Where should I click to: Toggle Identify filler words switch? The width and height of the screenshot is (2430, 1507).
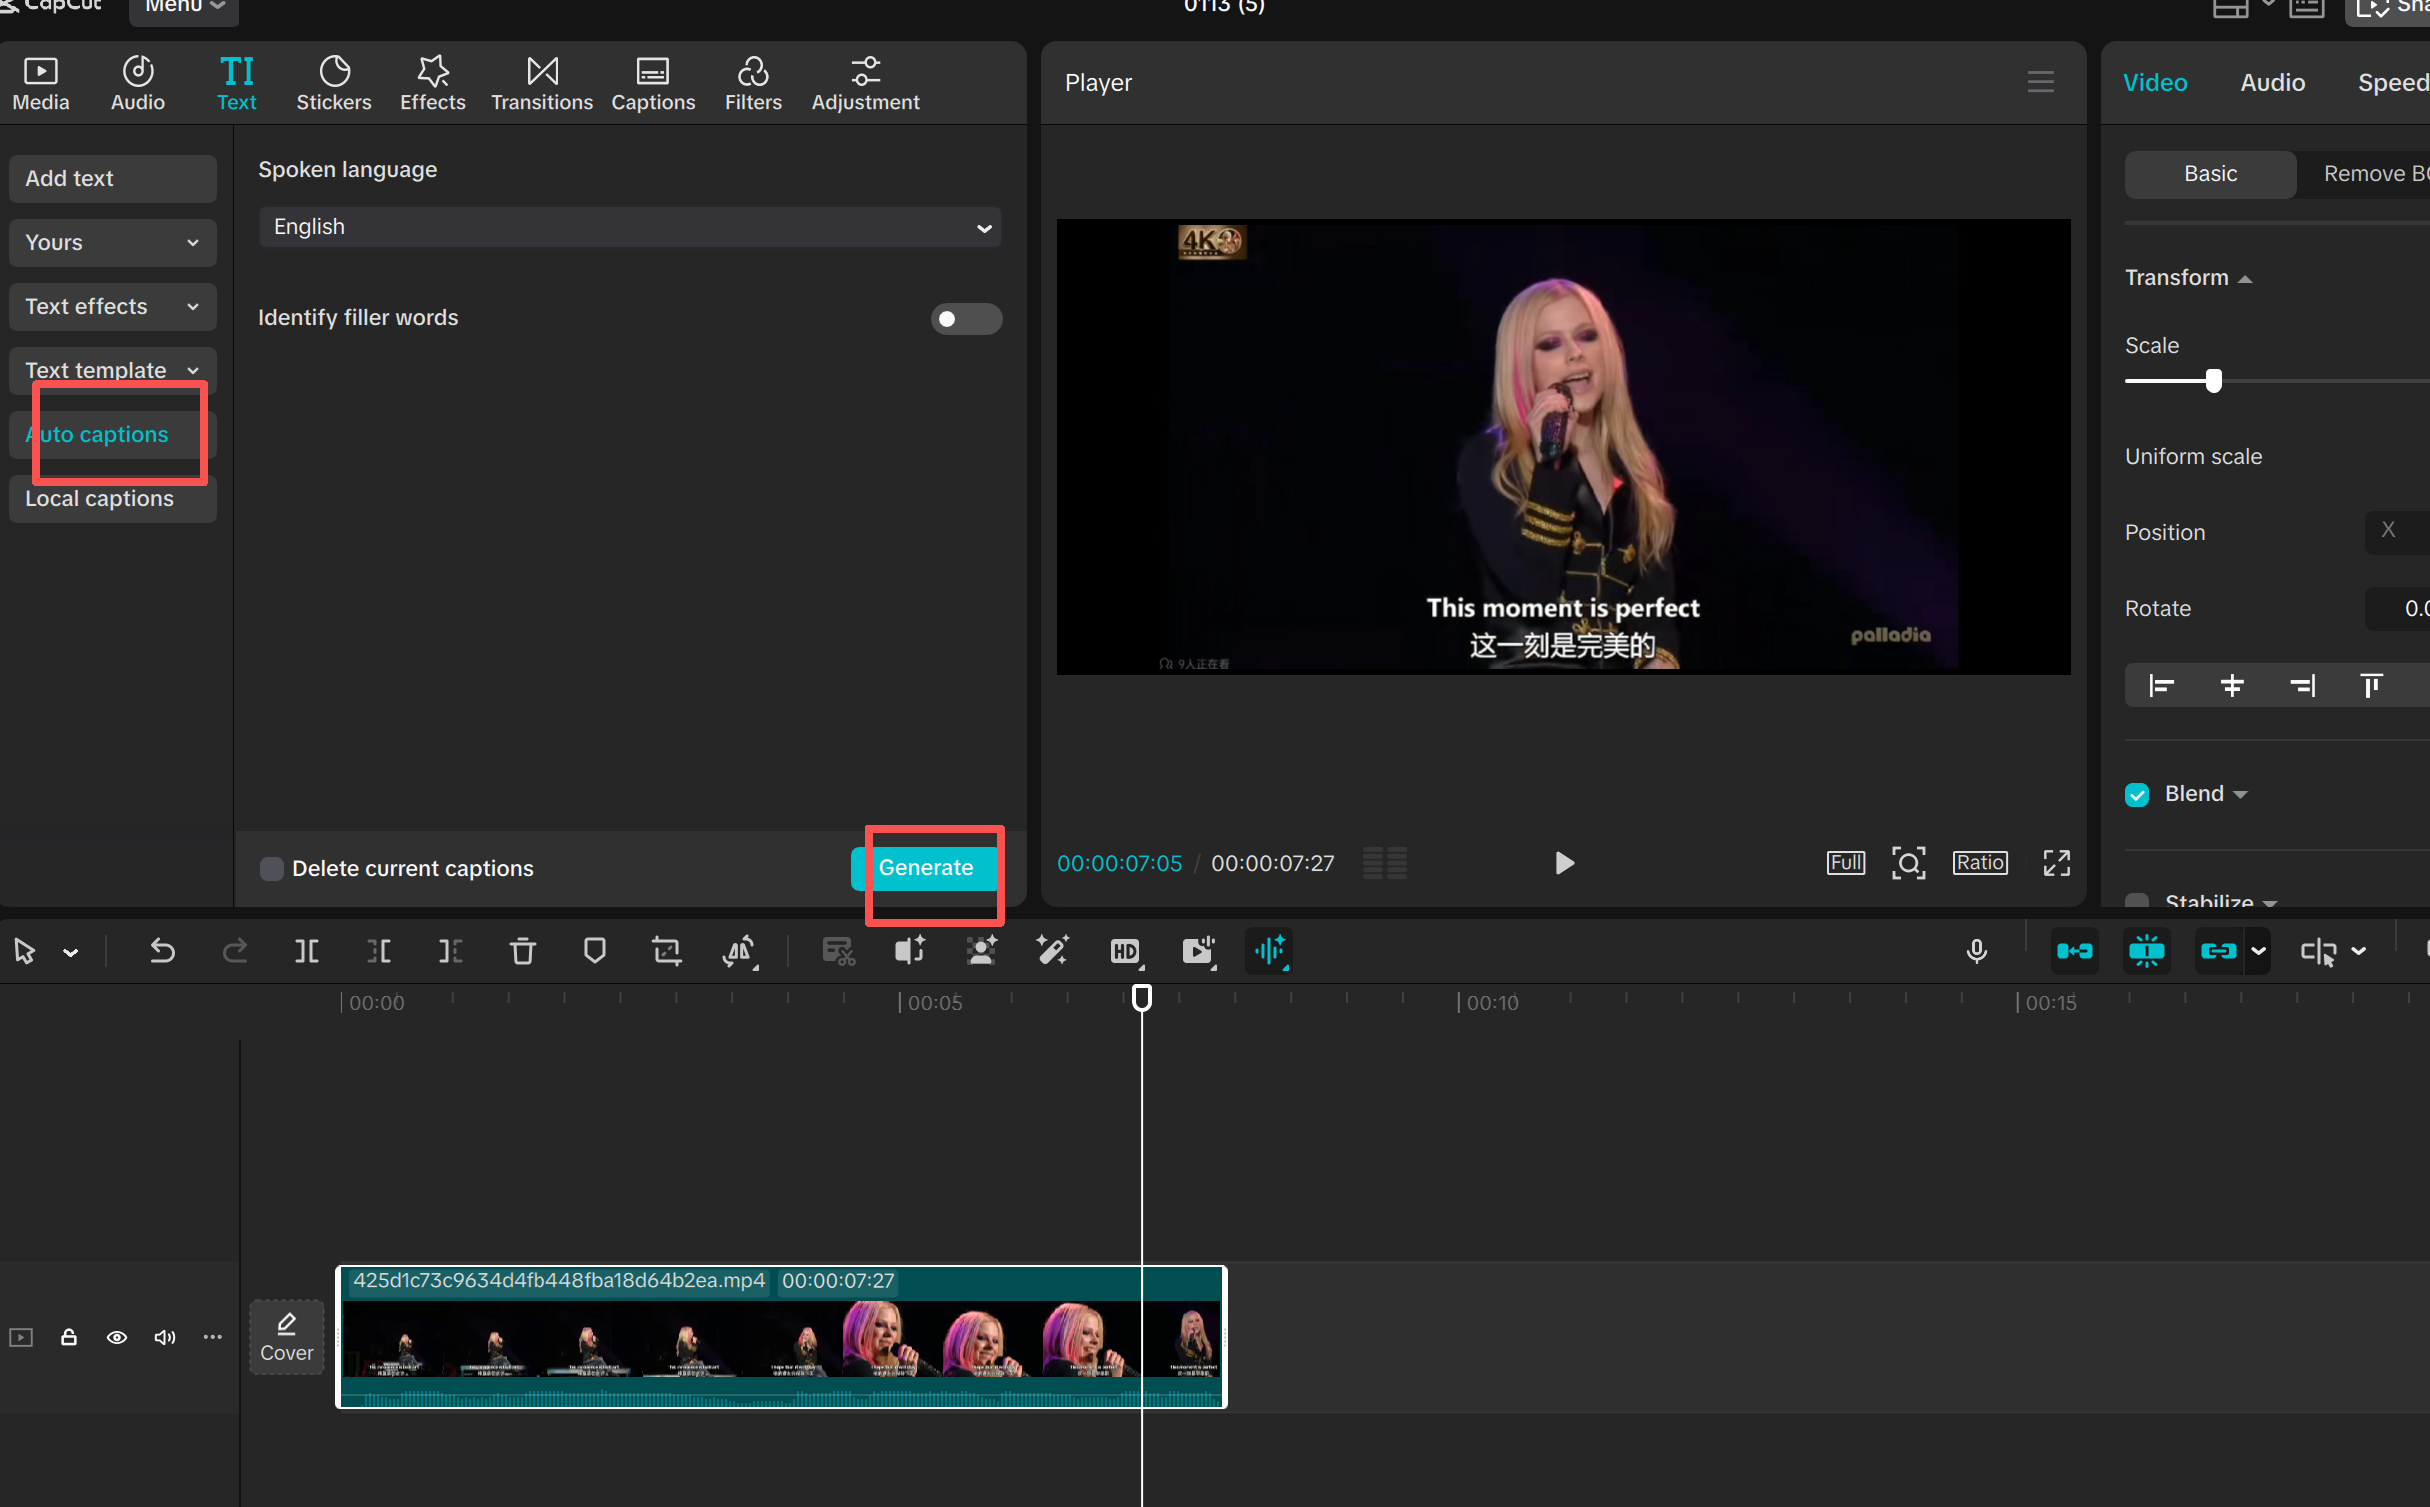point(965,319)
